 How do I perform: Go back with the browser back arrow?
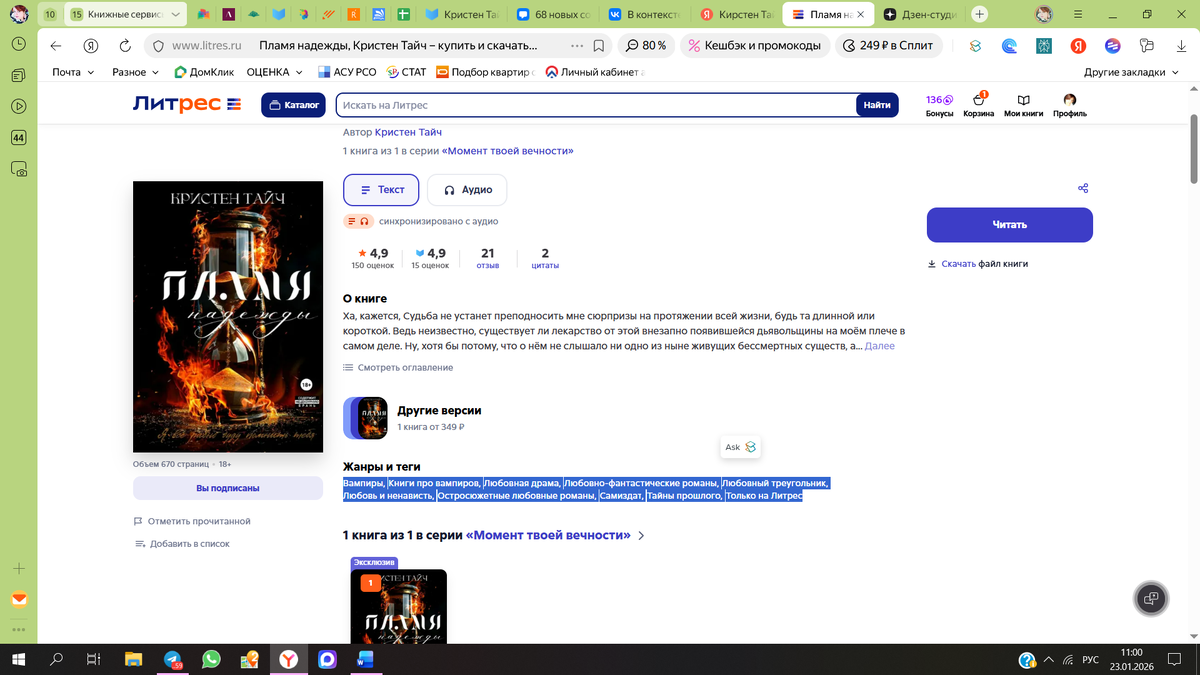[x=56, y=46]
